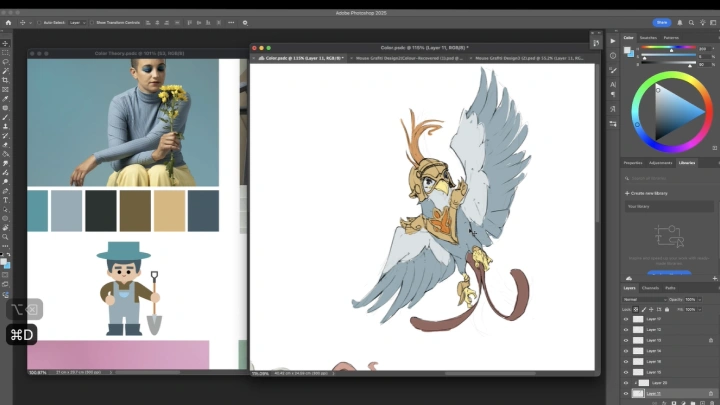The image size is (720, 405).
Task: Select the Move tool in toolbar
Action: 6,43
